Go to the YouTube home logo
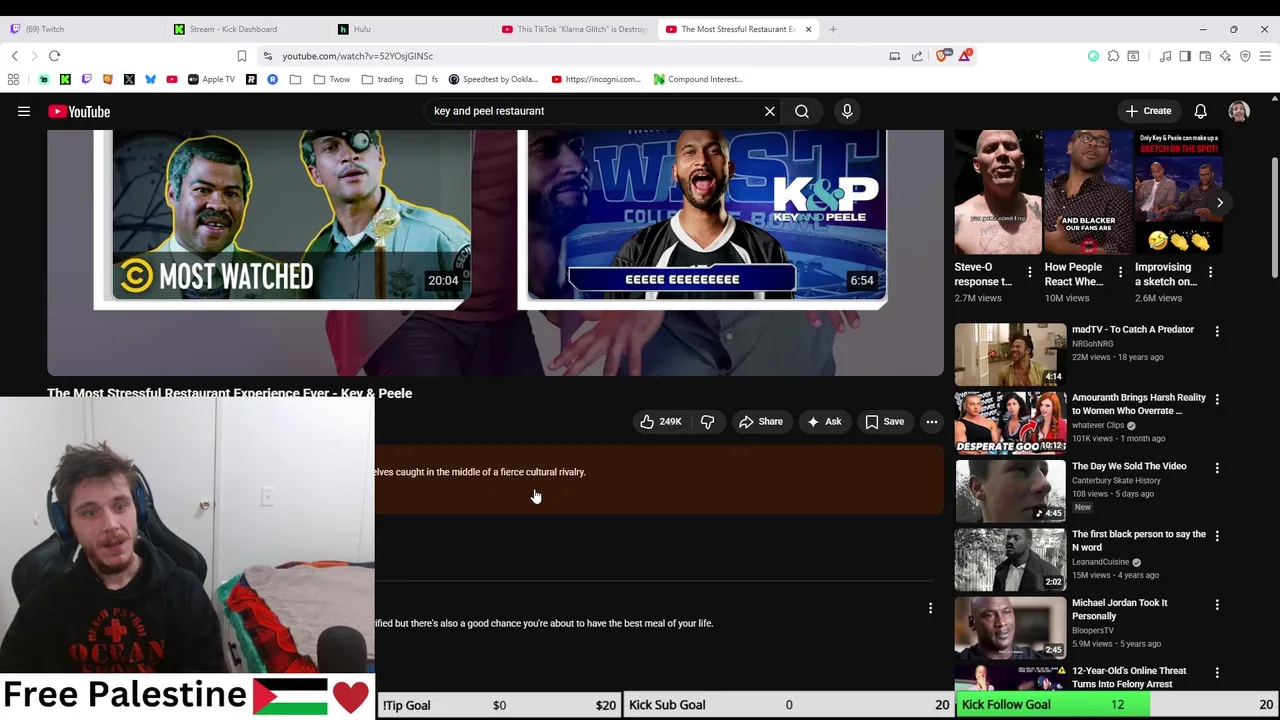 point(79,112)
